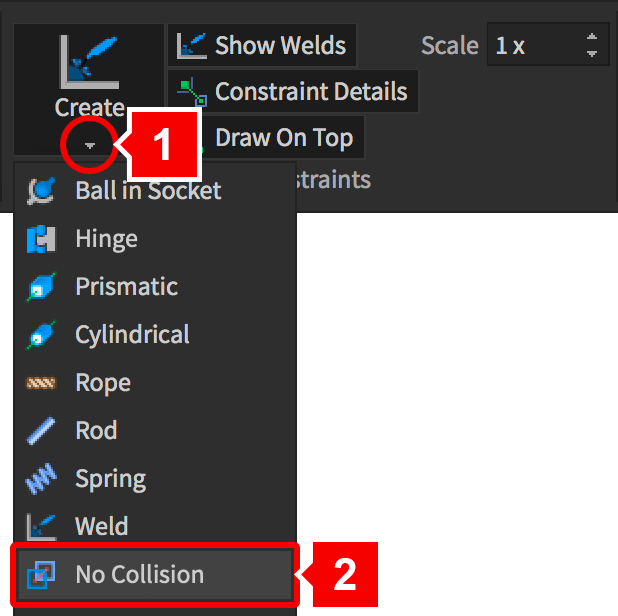Choose the No Collision menu entry
Image resolution: width=618 pixels, height=616 pixels.
pos(139,574)
